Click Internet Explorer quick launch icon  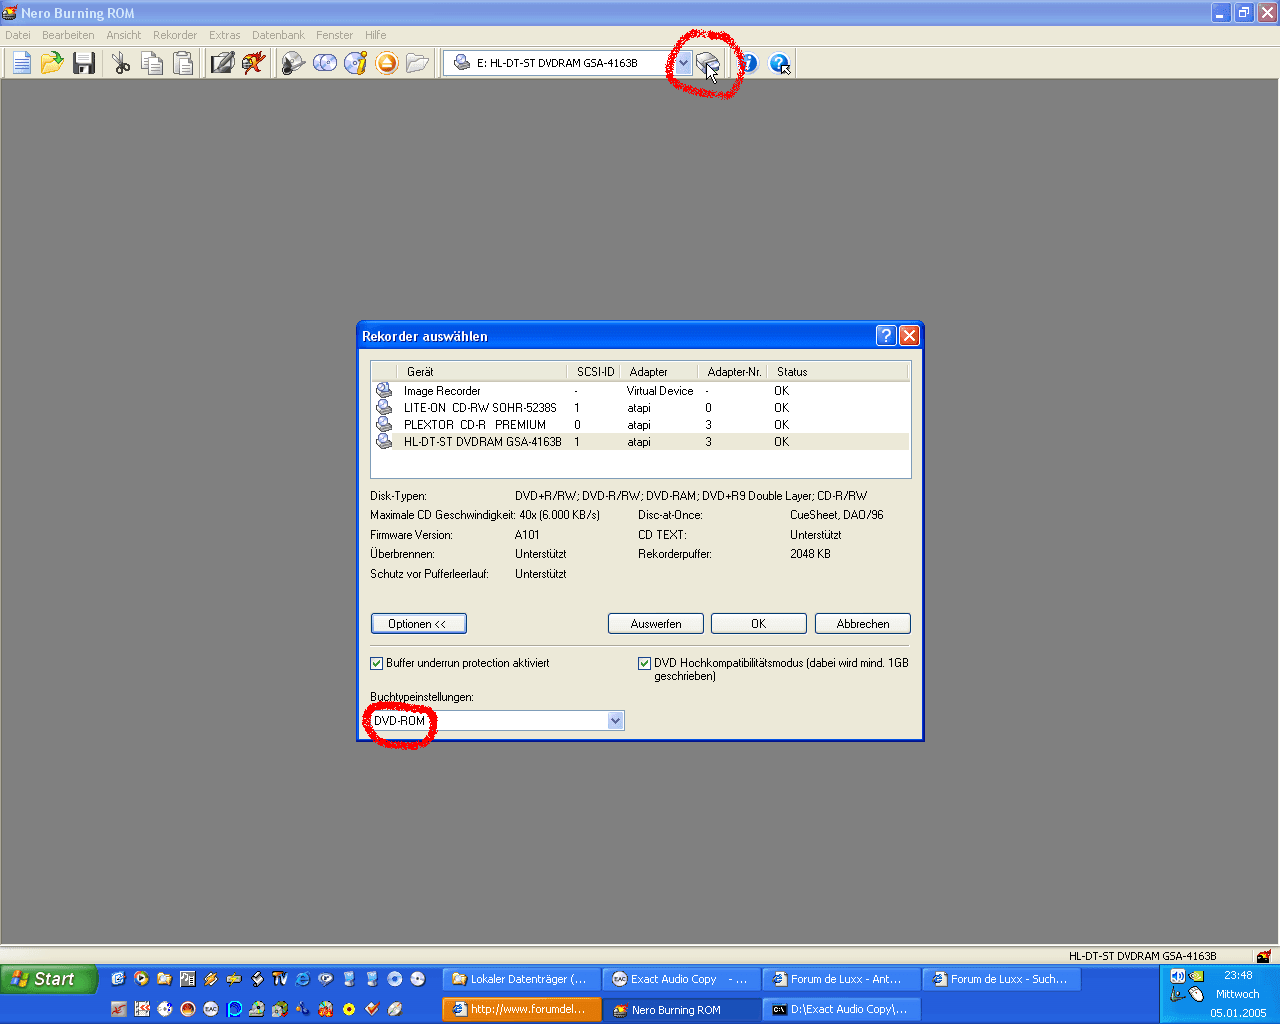302,979
